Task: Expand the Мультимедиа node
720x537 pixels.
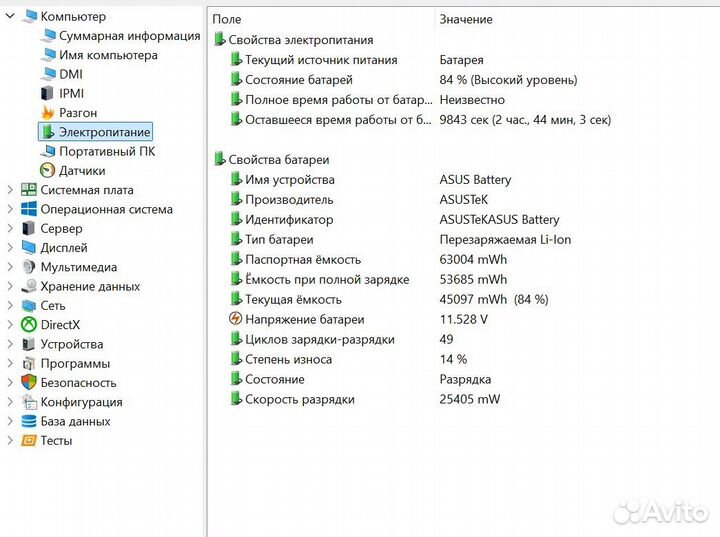Action: pyautogui.click(x=10, y=267)
